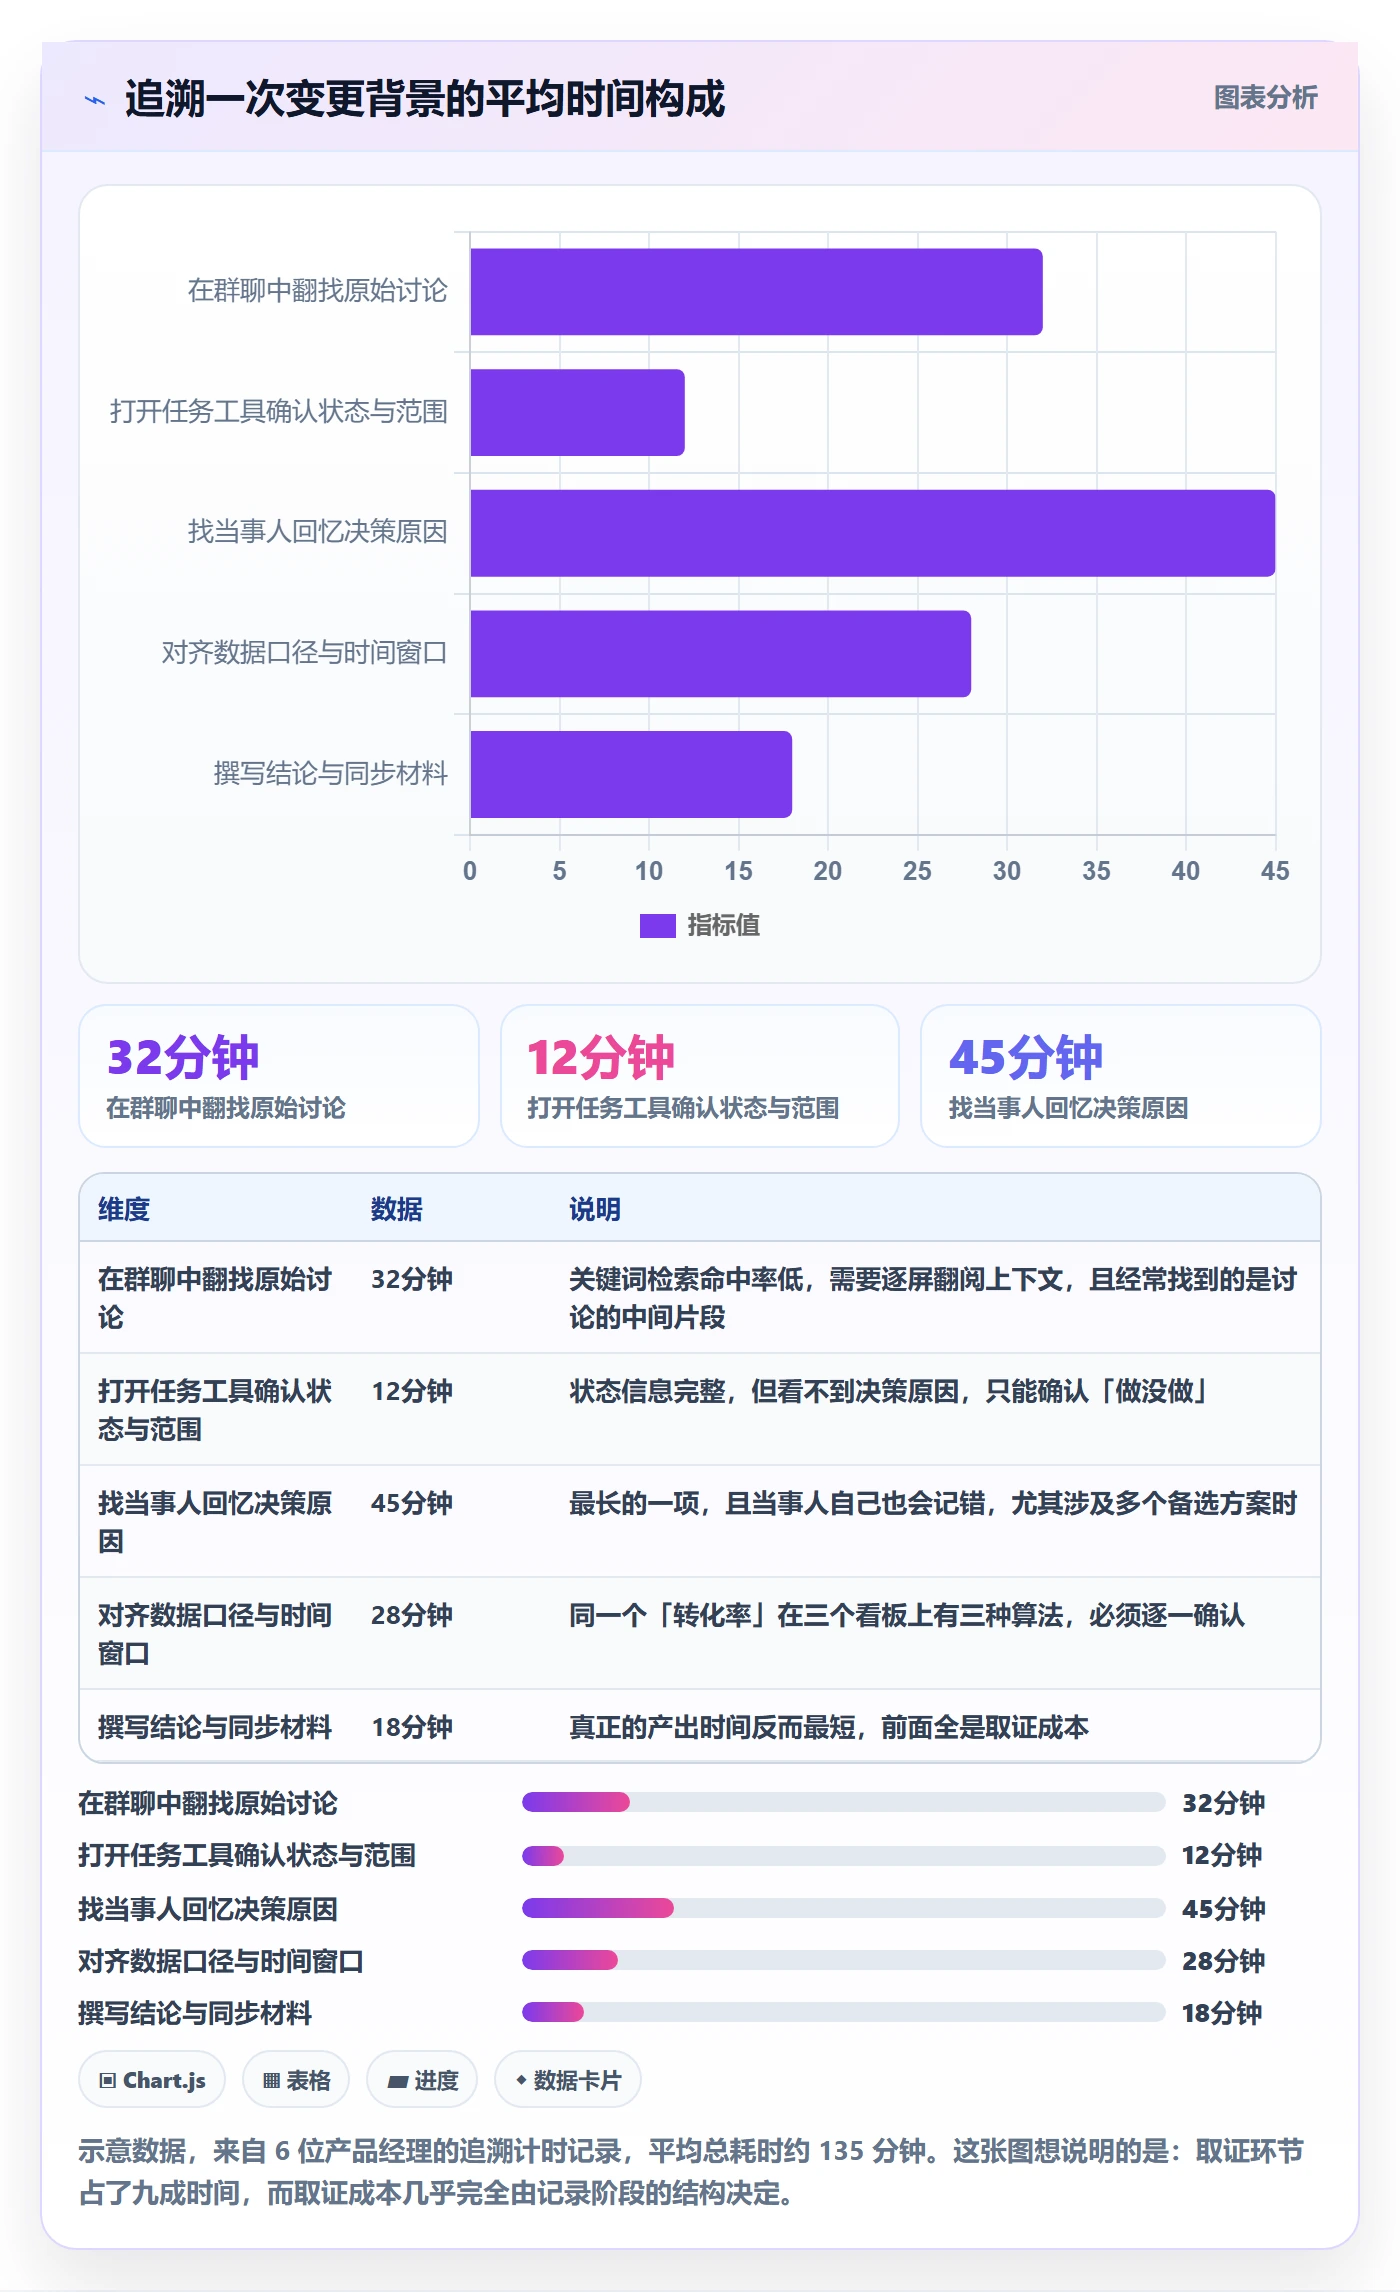The image size is (1400, 2292).
Task: Click the table description starting 关键词检索命中率低
Action: [x=933, y=1298]
